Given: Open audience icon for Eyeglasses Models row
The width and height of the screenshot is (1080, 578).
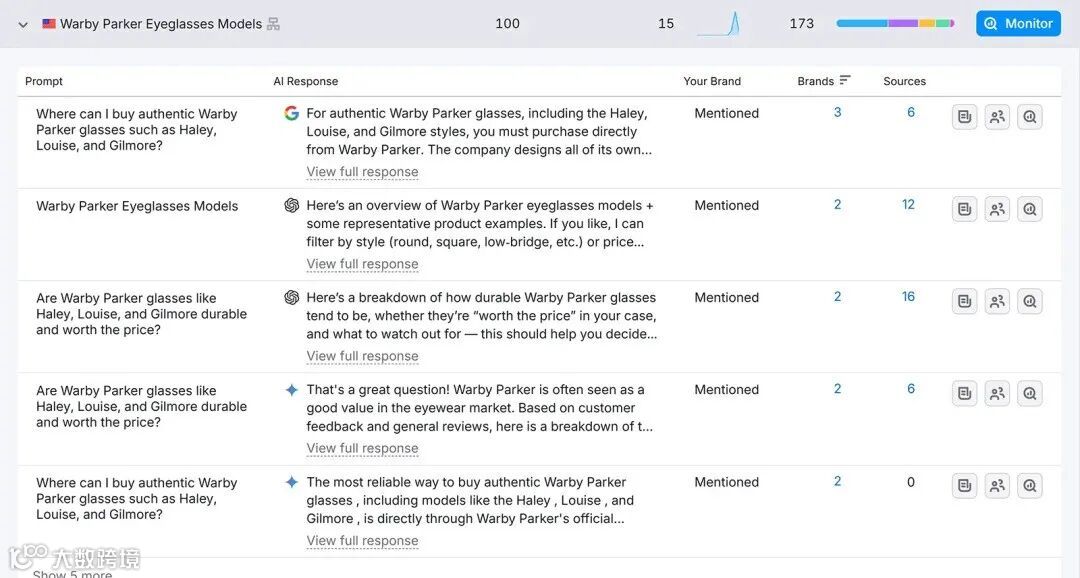Looking at the screenshot, I should [997, 209].
